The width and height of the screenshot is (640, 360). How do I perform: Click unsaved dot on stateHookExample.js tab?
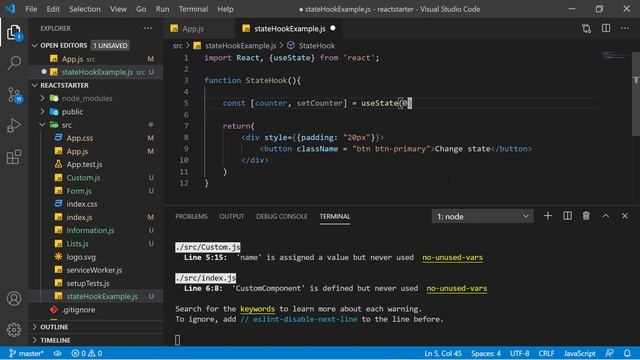(x=333, y=28)
